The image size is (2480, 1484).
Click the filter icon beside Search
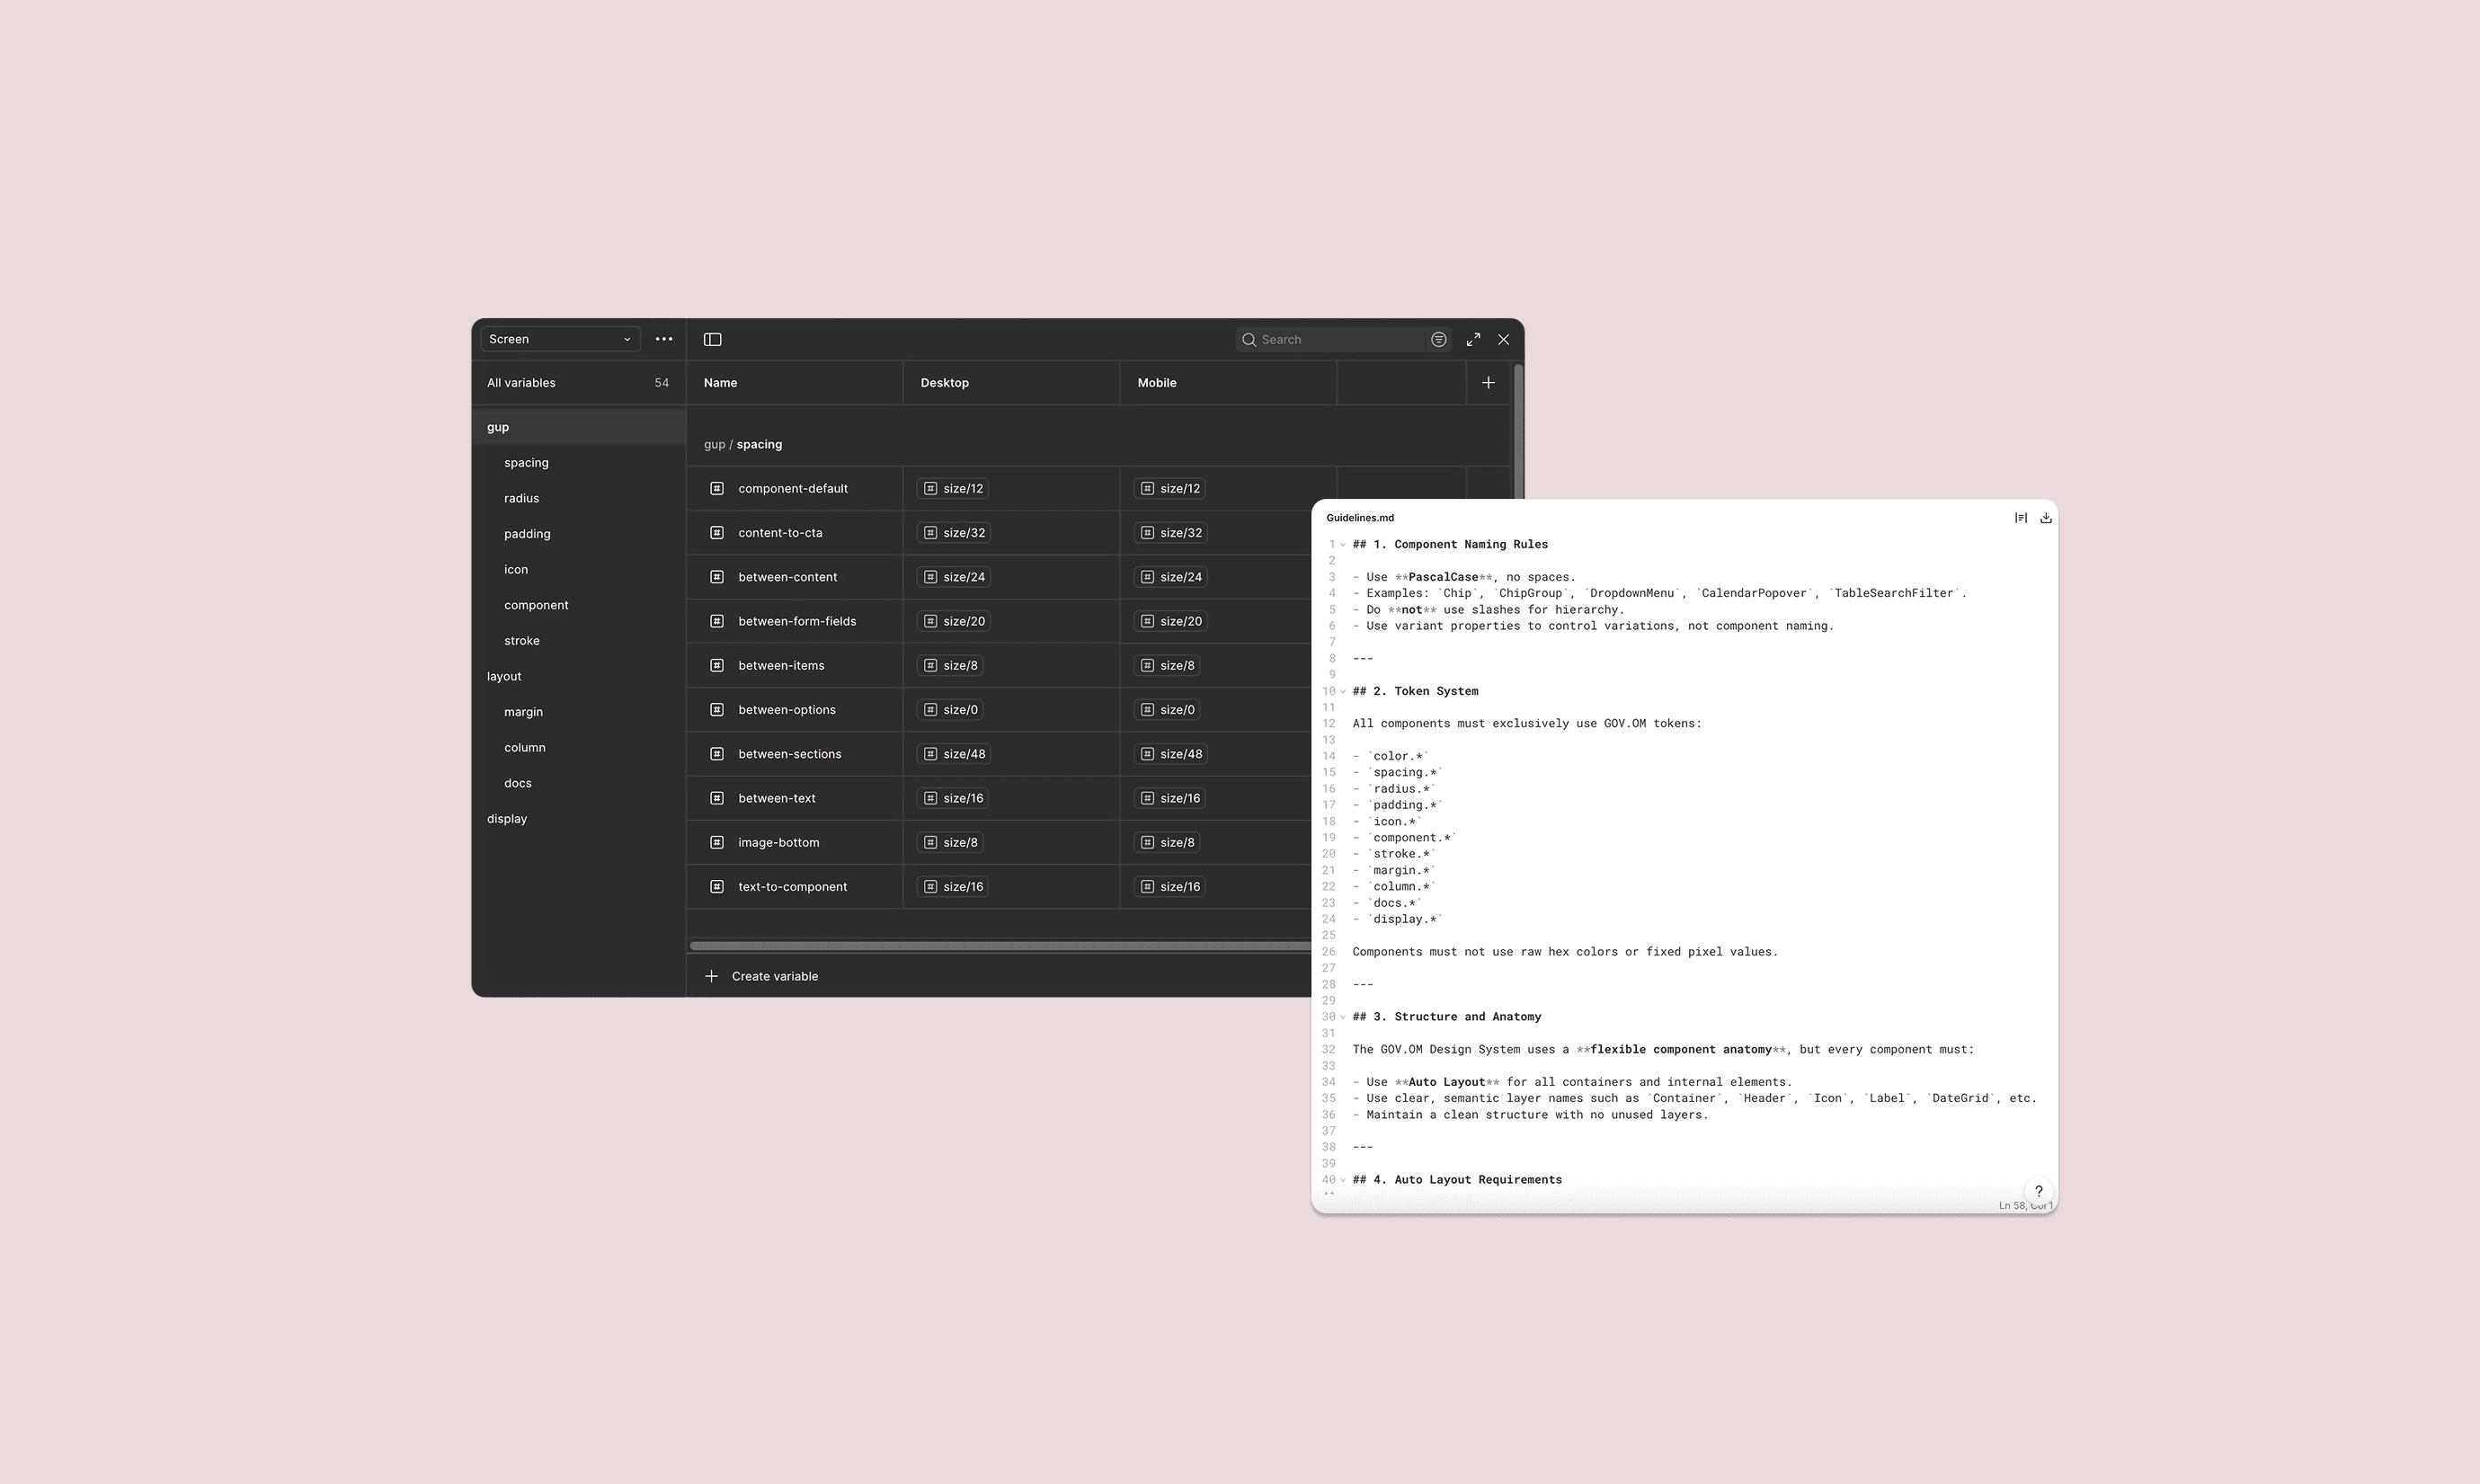1438,339
